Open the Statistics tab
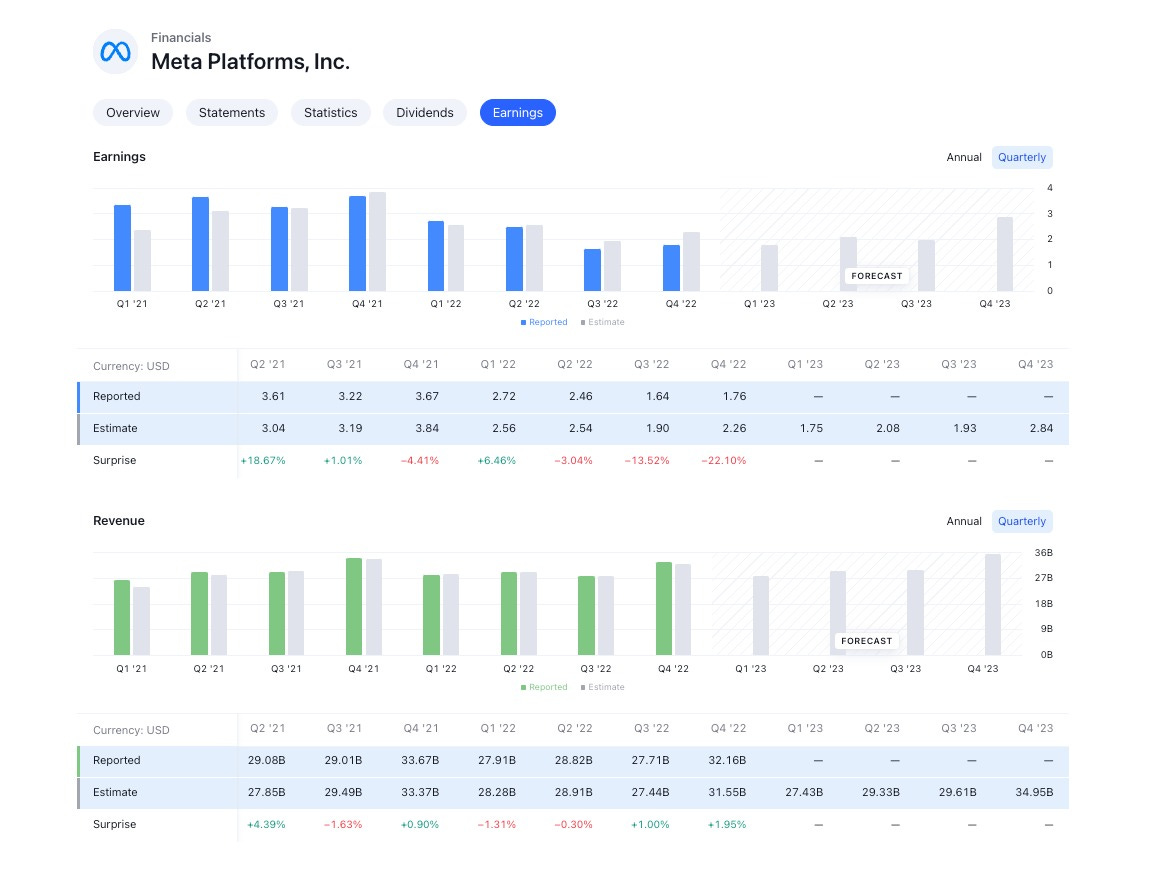The image size is (1155, 891). [x=330, y=113]
